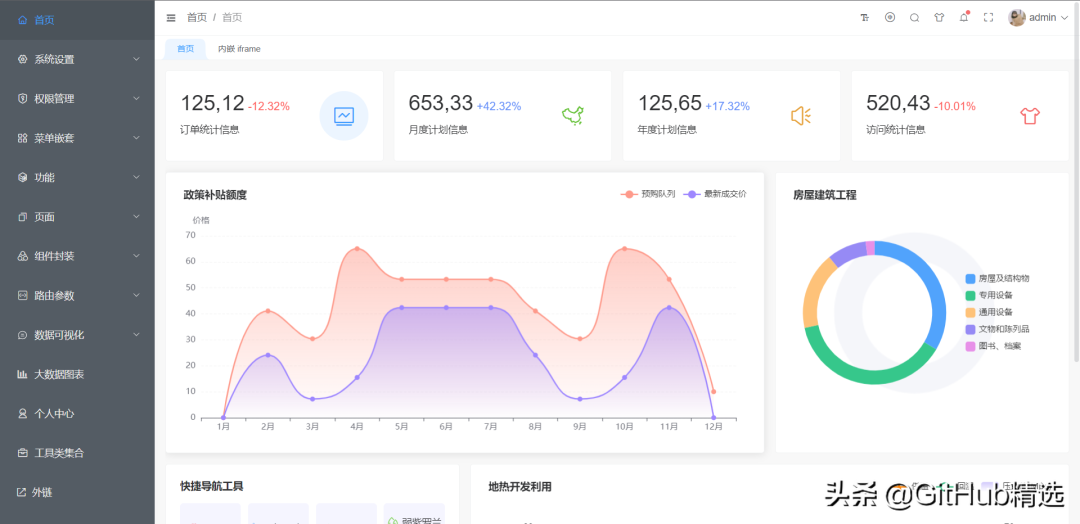Open the admin user dropdown
This screenshot has width=1080, height=524.
tap(1040, 17)
